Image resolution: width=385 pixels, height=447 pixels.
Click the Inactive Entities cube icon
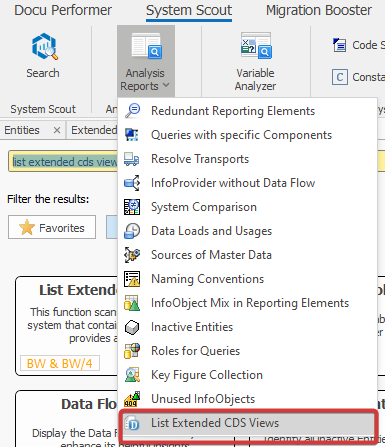coord(132,327)
